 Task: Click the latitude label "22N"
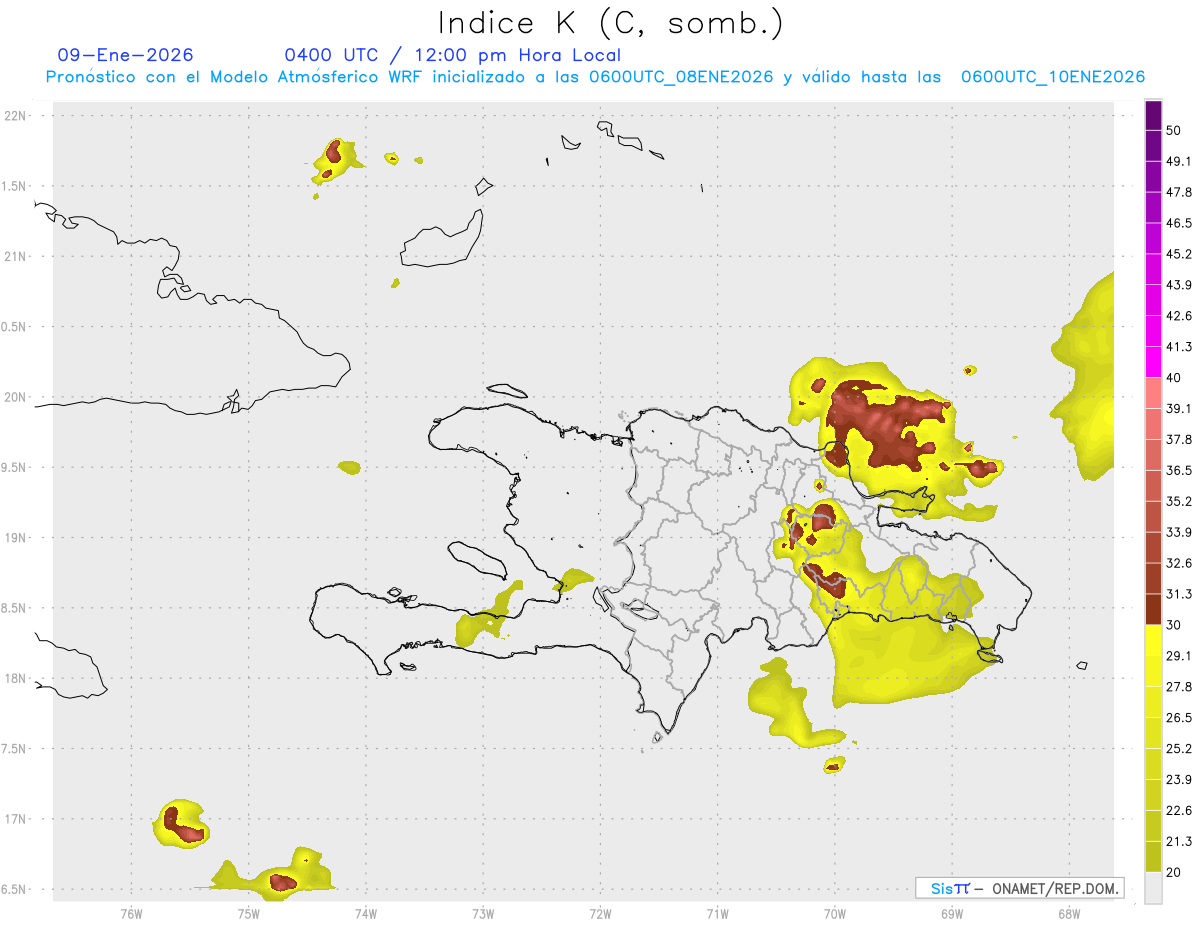pos(16,116)
